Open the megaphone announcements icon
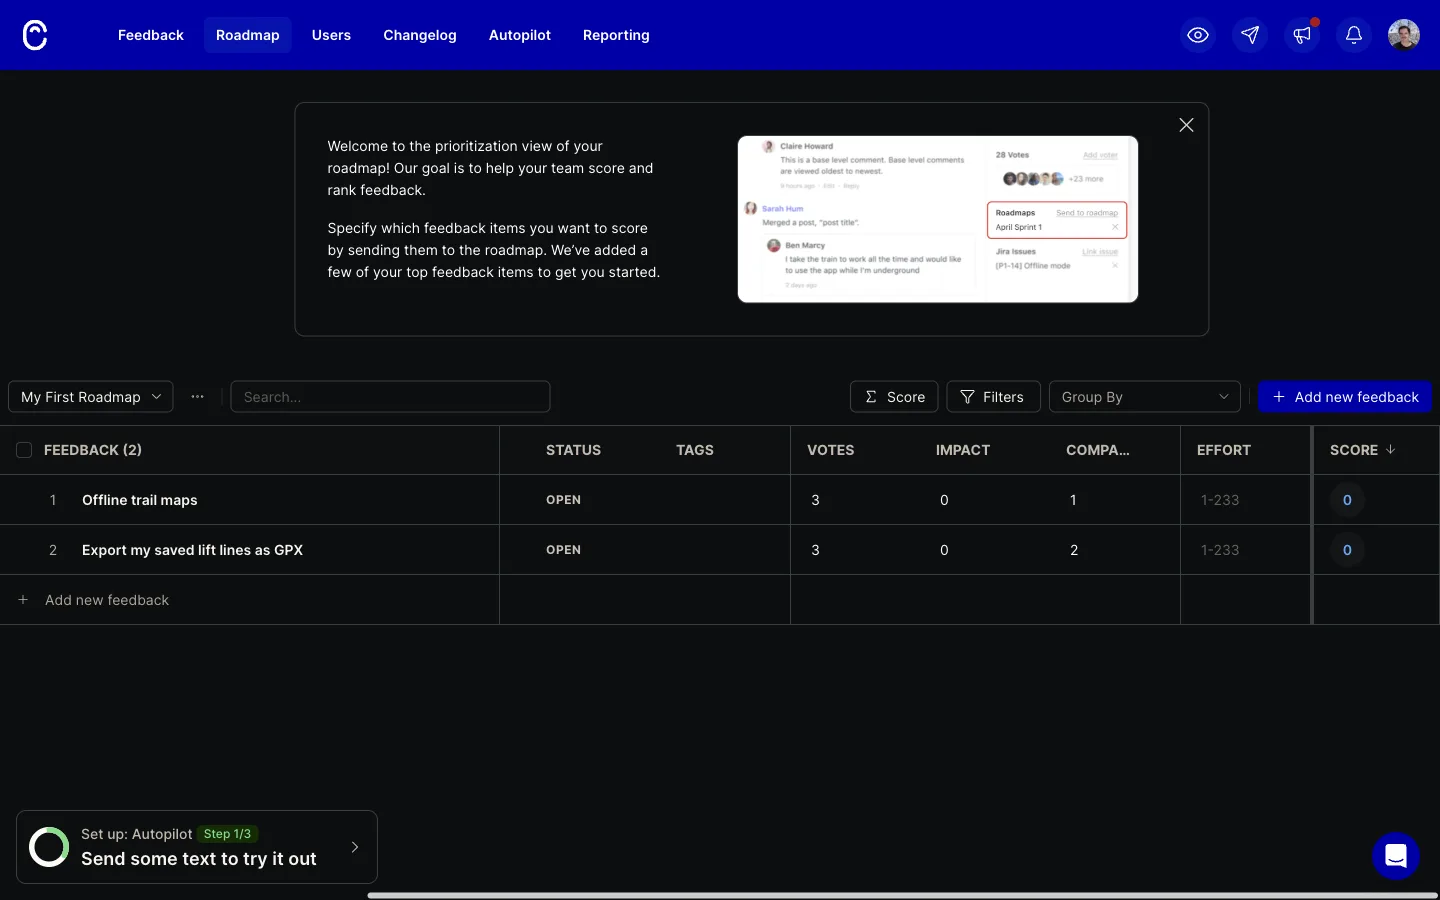1440x900 pixels. [1302, 35]
